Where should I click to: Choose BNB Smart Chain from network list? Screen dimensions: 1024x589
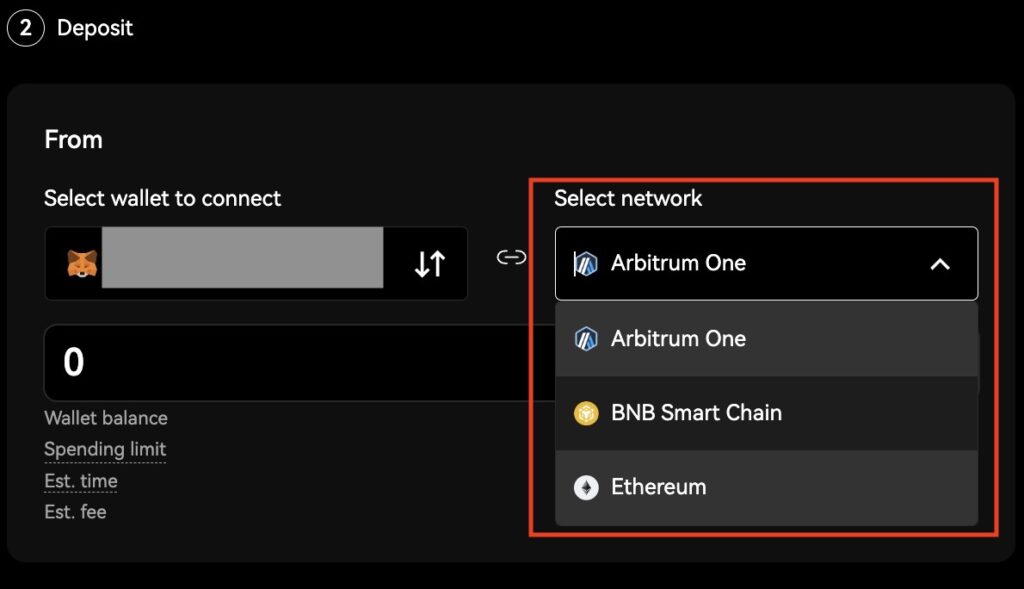tap(696, 413)
